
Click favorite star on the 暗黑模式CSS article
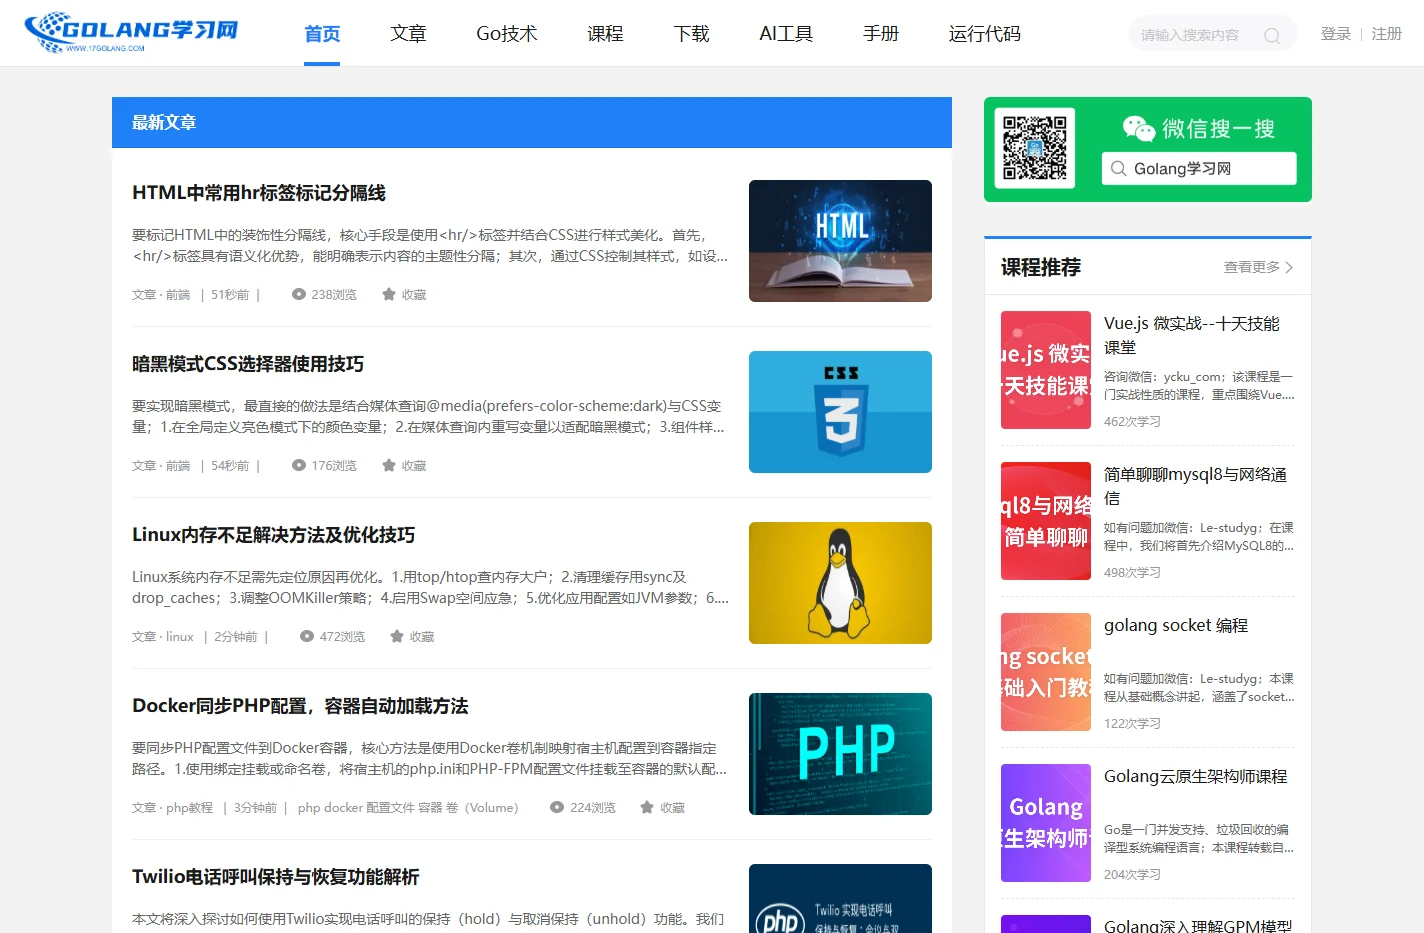389,465
